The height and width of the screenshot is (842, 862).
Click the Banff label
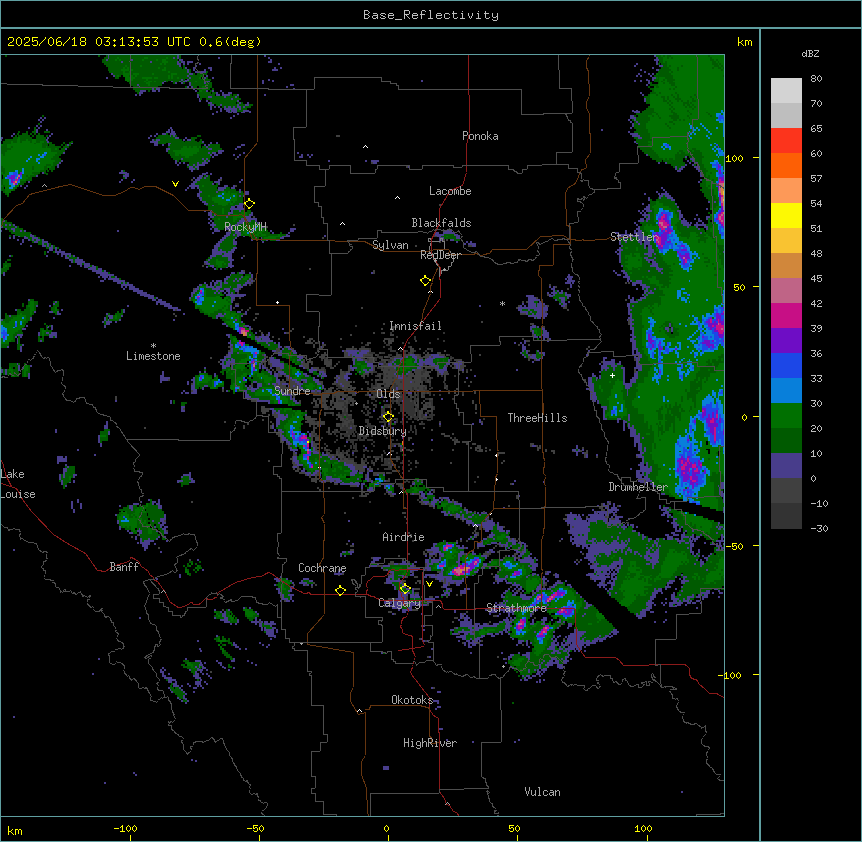click(124, 567)
